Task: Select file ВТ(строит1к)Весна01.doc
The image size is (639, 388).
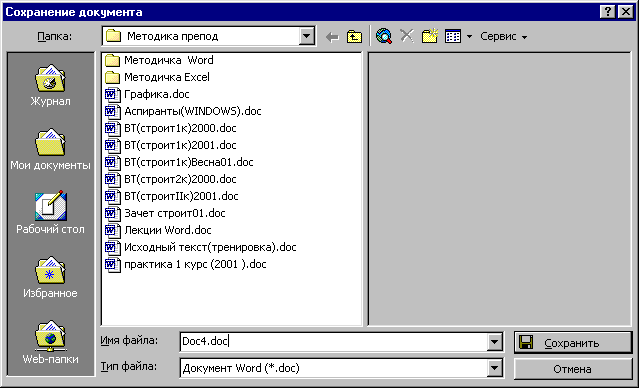Action: pos(179,162)
